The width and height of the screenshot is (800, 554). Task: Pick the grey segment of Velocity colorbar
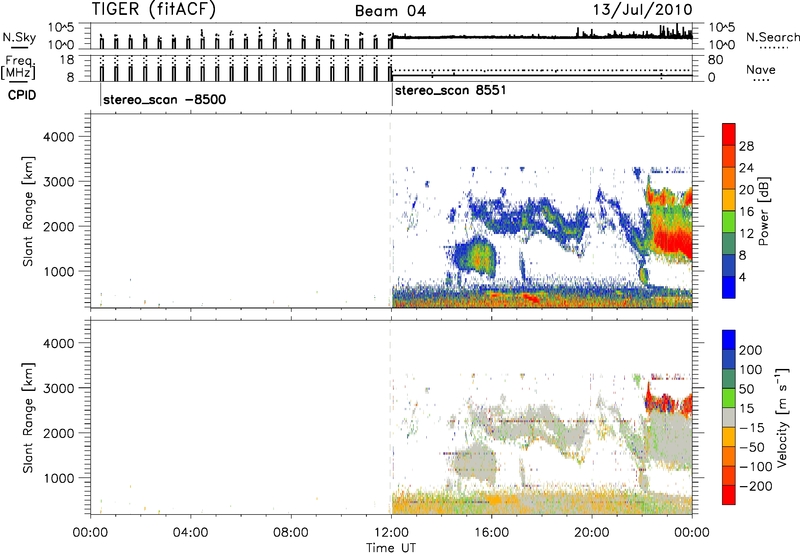729,417
